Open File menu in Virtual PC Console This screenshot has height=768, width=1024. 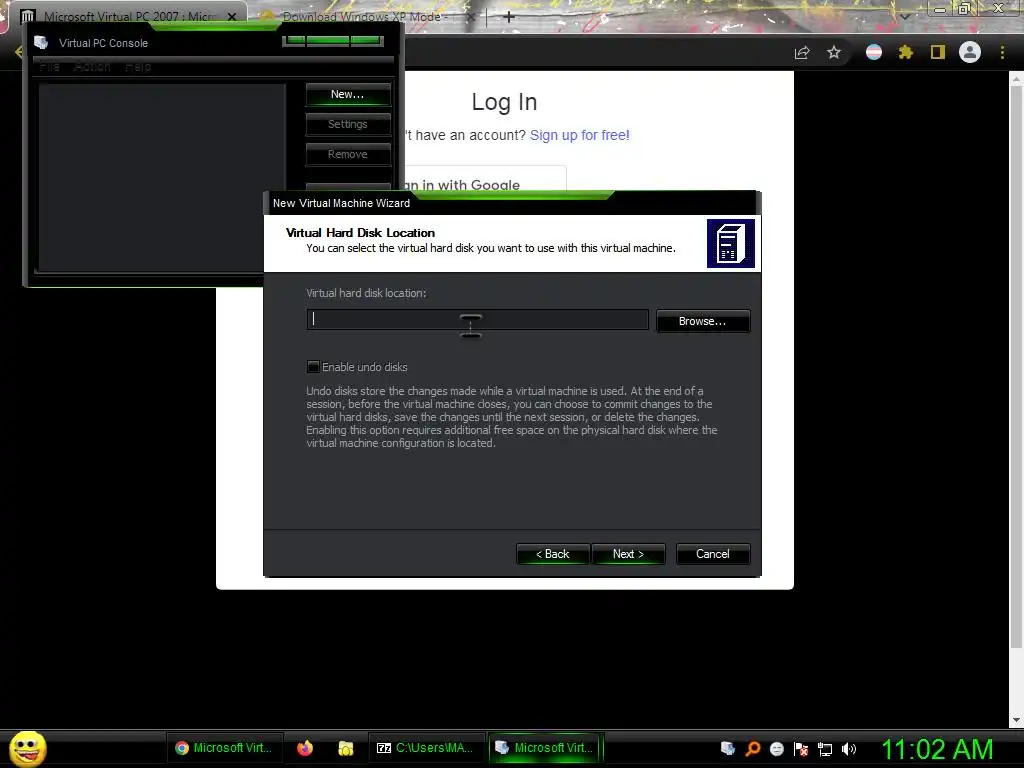[x=50, y=67]
